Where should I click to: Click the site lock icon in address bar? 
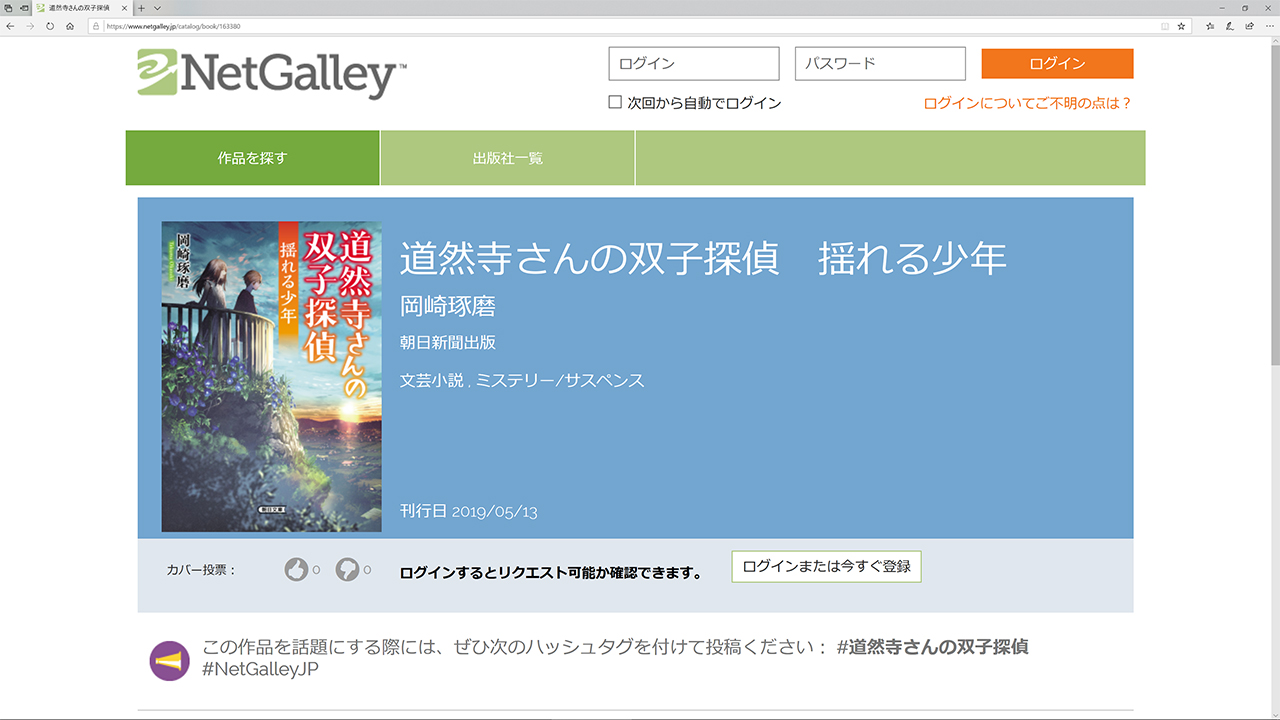pos(97,26)
